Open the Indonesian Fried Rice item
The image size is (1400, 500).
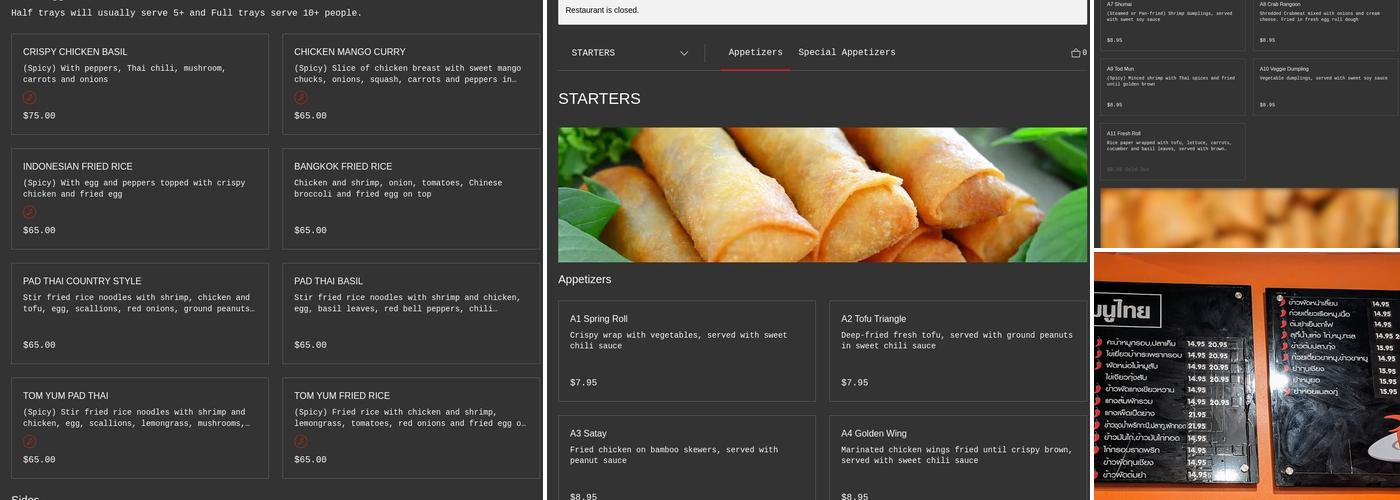coord(140,199)
